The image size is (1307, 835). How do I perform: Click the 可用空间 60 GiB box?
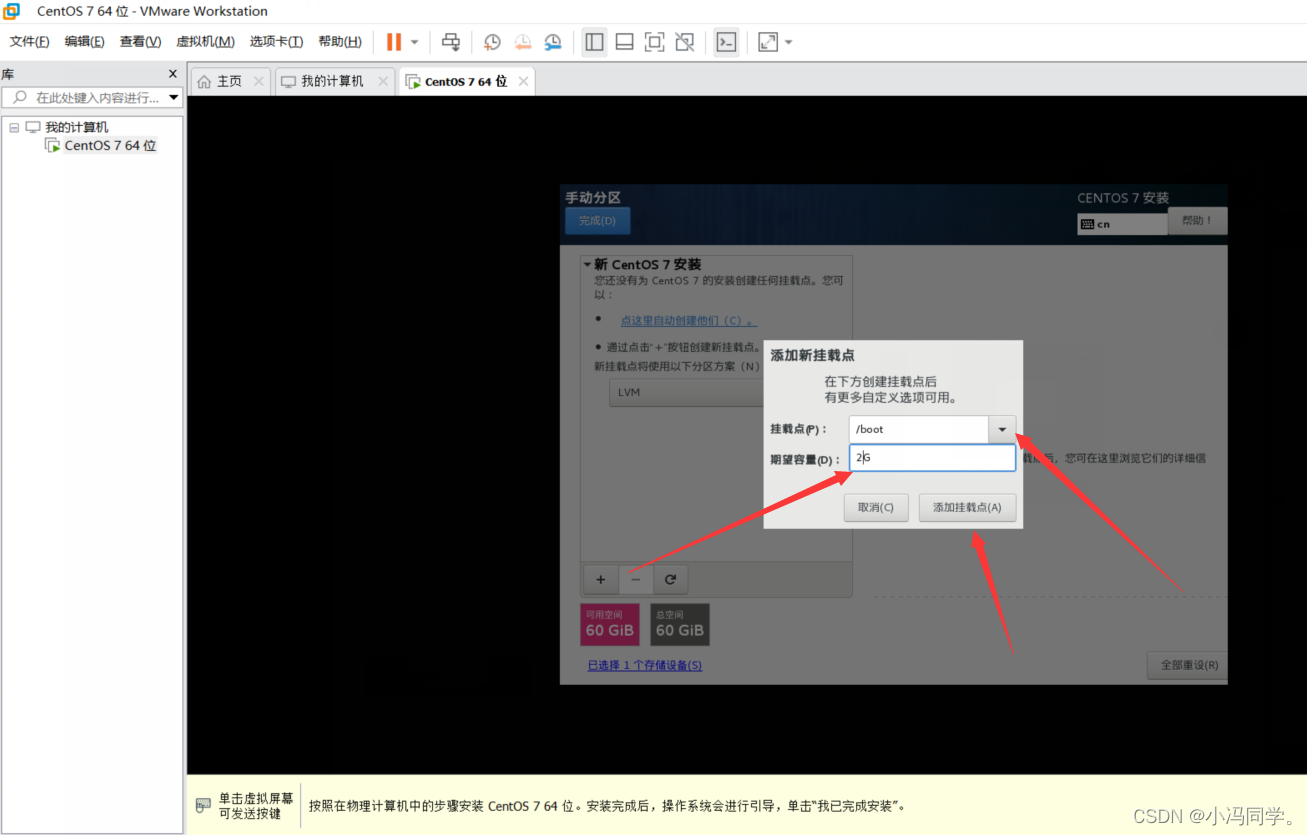click(x=610, y=624)
